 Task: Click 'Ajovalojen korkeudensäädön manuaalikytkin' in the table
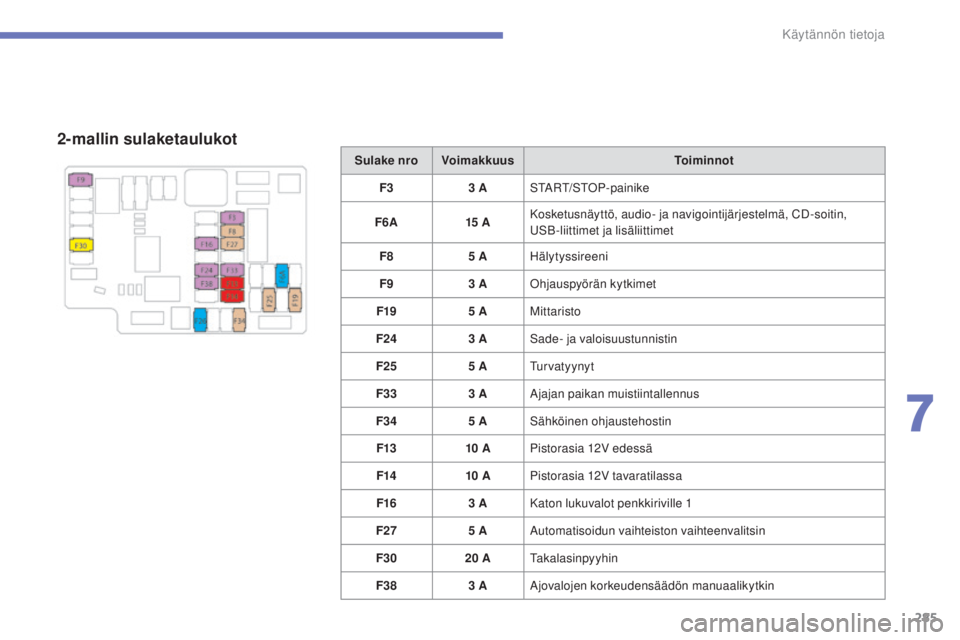tap(652, 585)
